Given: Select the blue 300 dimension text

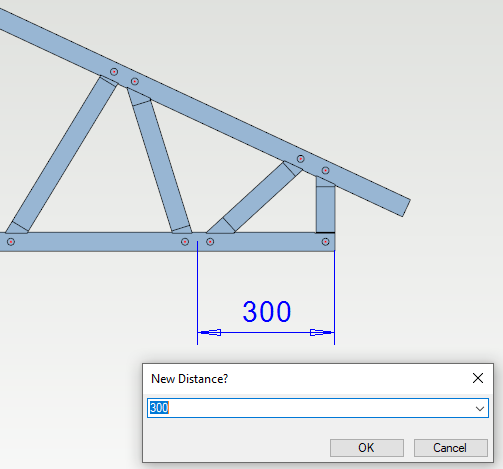Looking at the screenshot, I should pos(267,312).
